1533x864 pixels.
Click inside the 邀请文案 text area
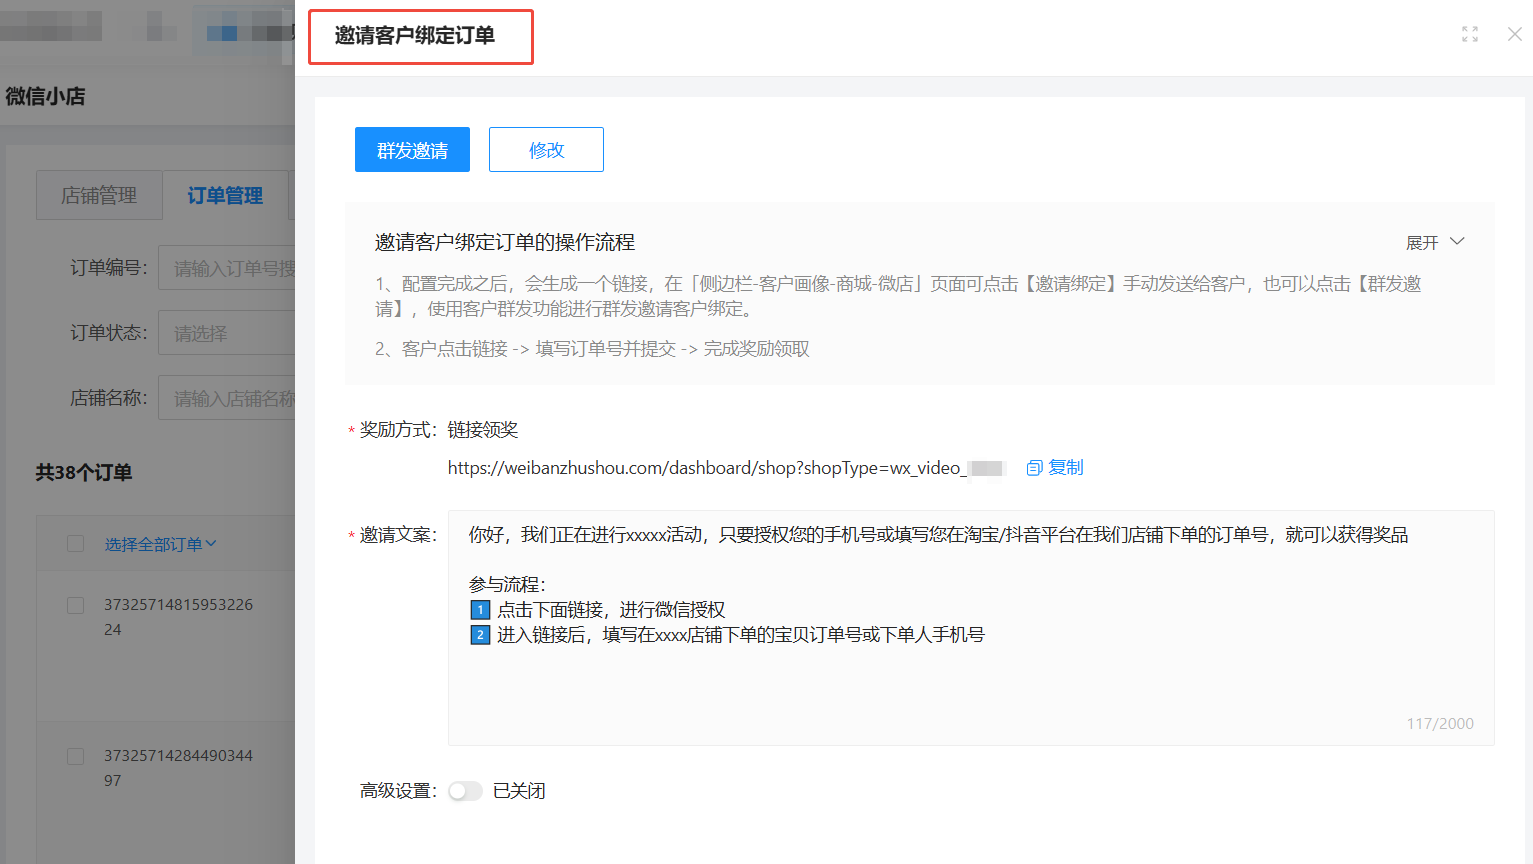[970, 680]
